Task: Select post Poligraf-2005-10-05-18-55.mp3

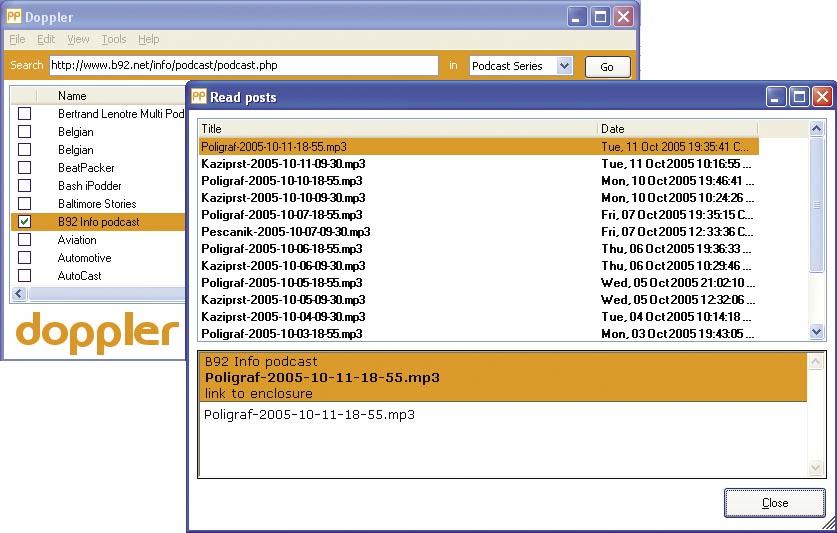Action: click(282, 283)
